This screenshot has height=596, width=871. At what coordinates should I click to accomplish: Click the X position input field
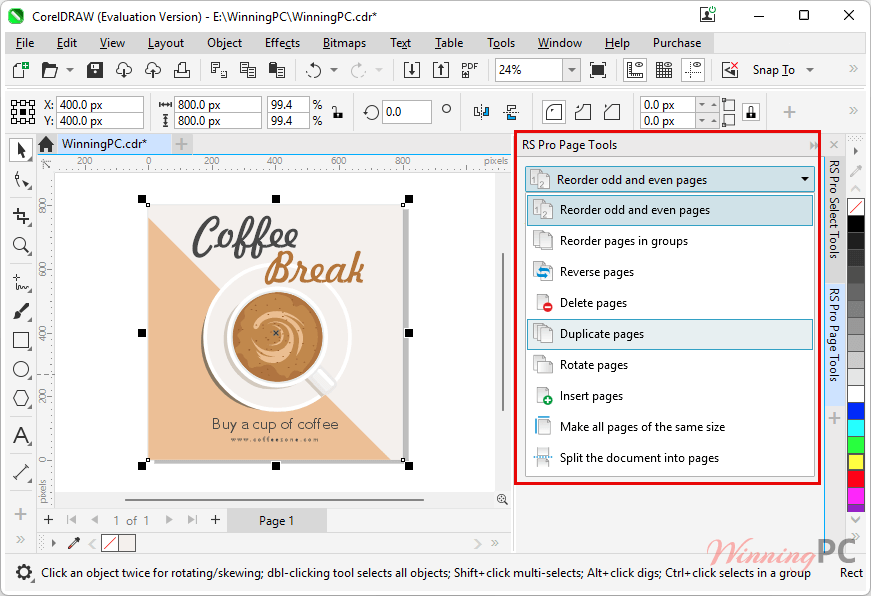tap(100, 104)
